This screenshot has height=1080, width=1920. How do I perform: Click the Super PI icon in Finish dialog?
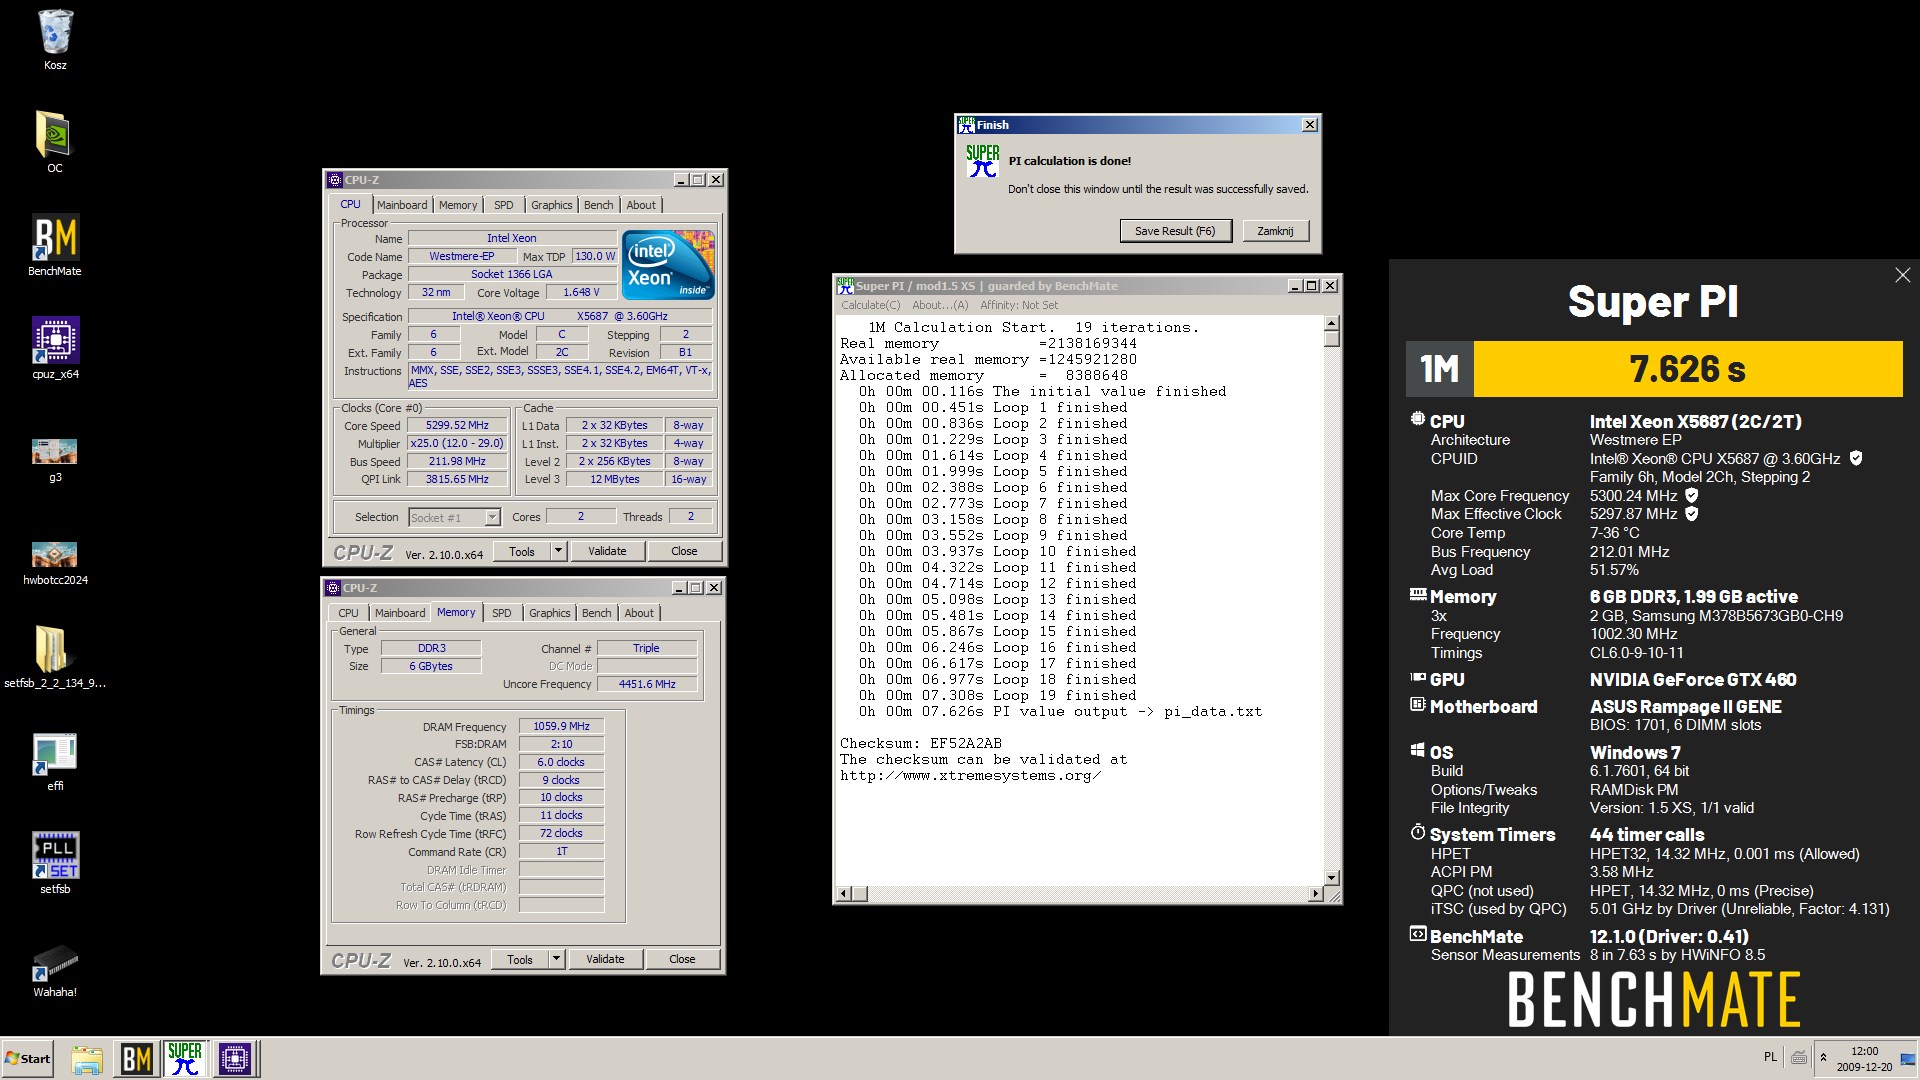[982, 161]
